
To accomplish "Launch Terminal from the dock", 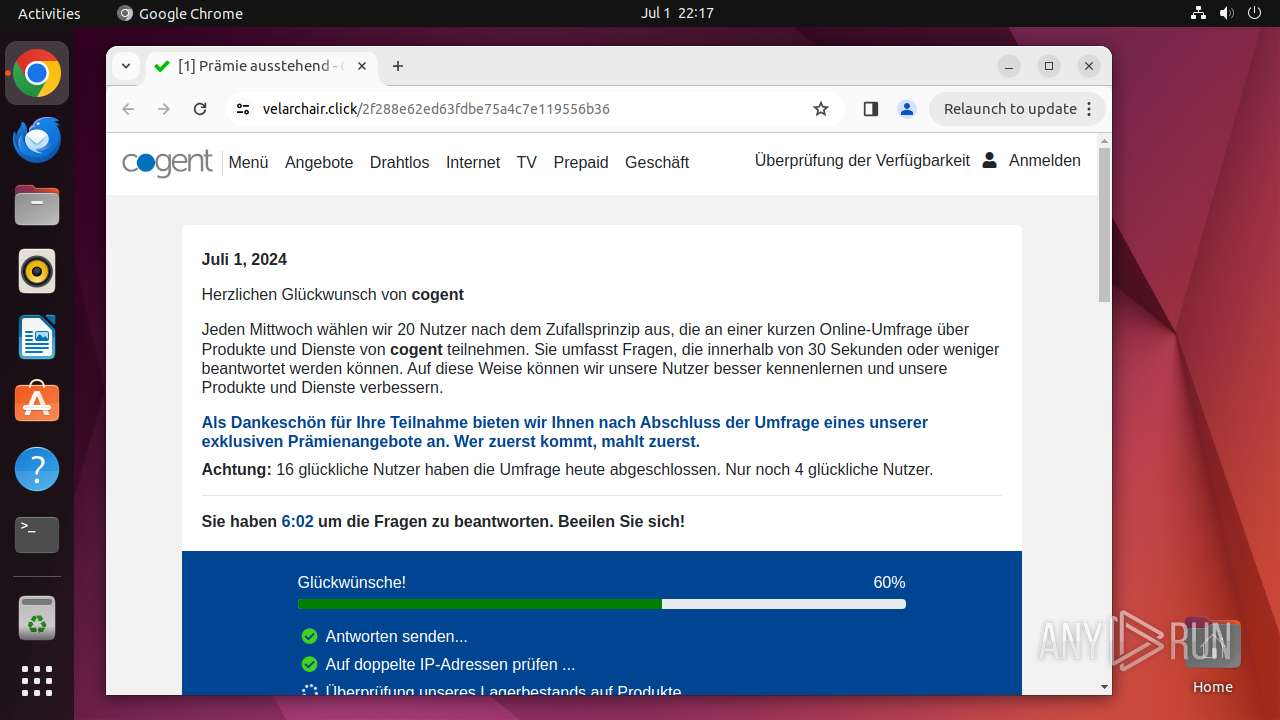I will 37,535.
